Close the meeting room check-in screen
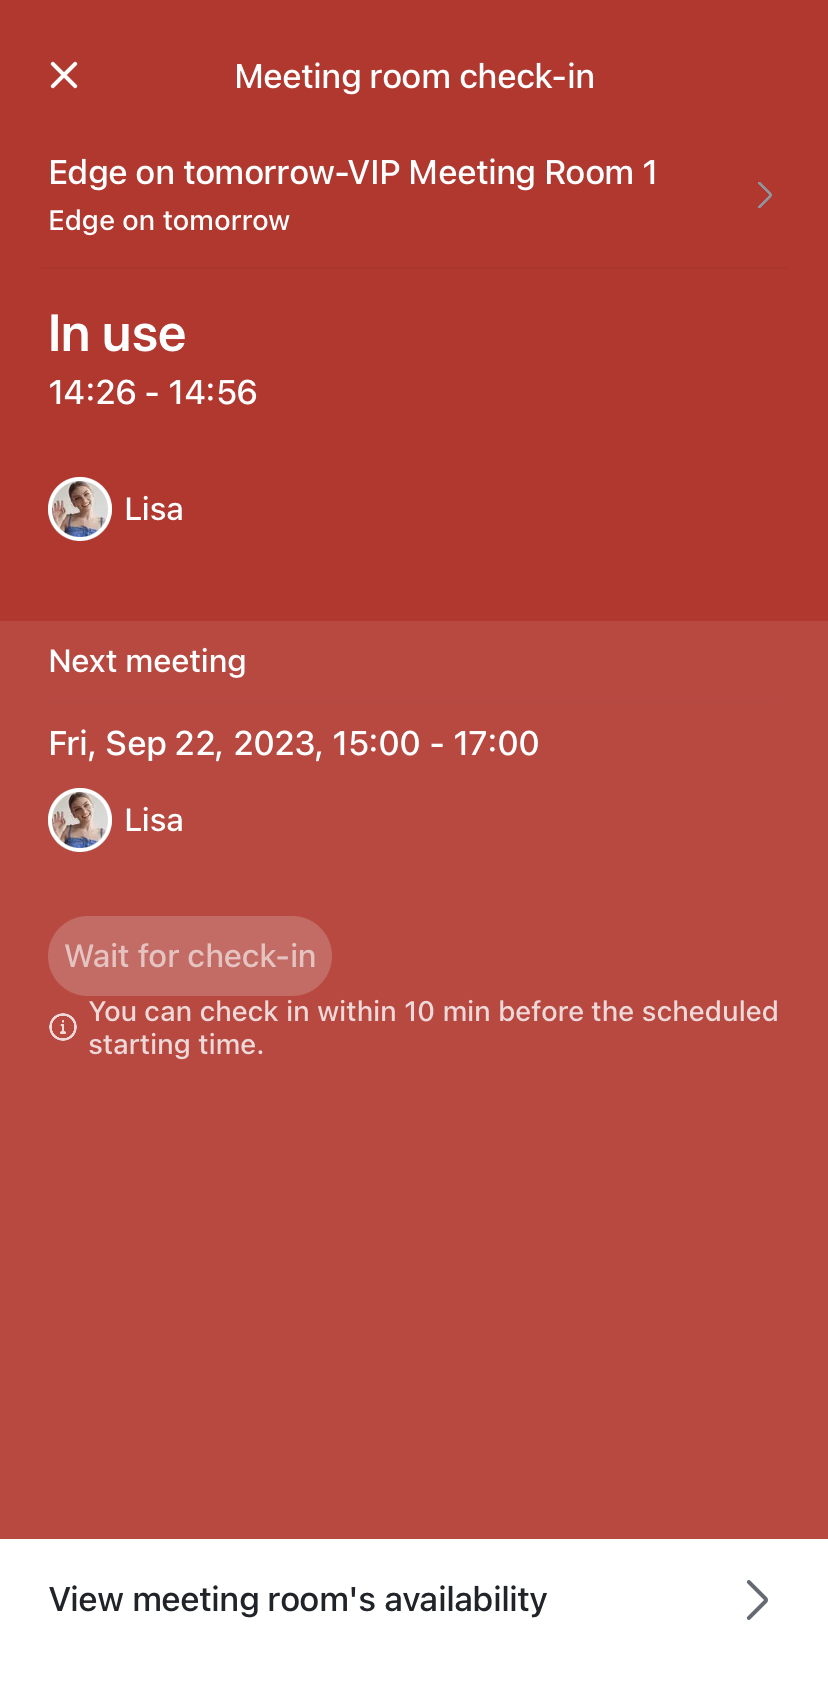 point(64,75)
